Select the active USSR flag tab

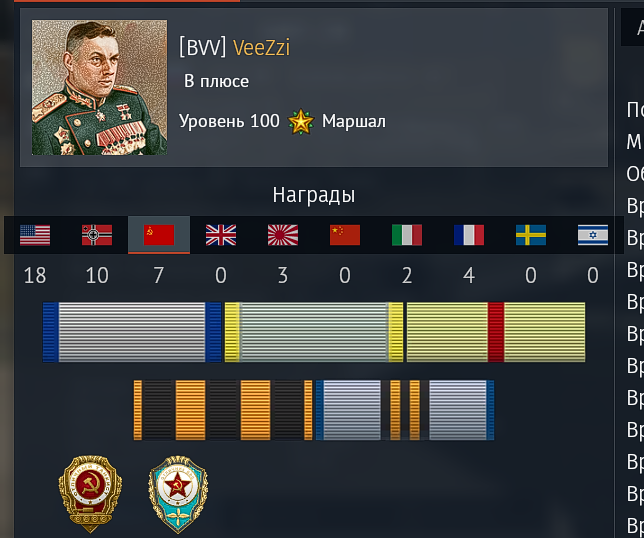click(159, 235)
